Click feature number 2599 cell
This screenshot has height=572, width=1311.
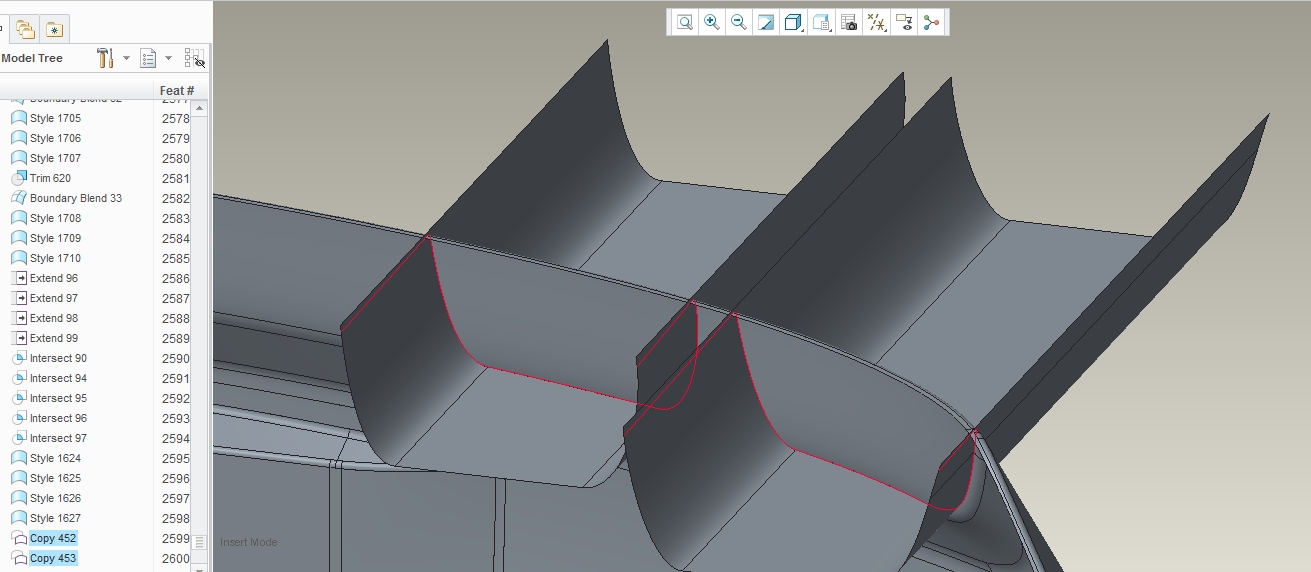pyautogui.click(x=175, y=538)
